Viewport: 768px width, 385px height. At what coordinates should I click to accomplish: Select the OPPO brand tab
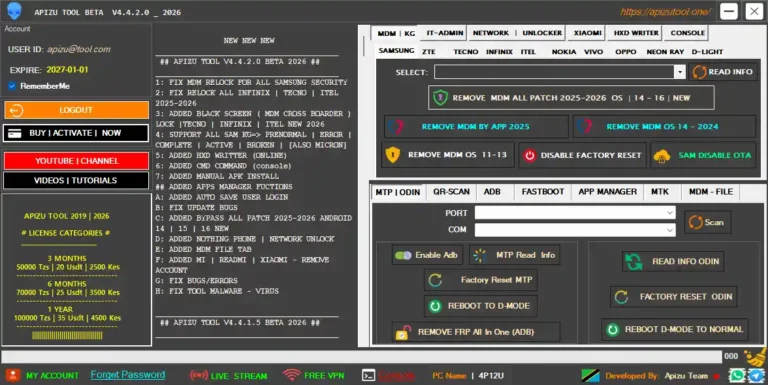(625, 51)
